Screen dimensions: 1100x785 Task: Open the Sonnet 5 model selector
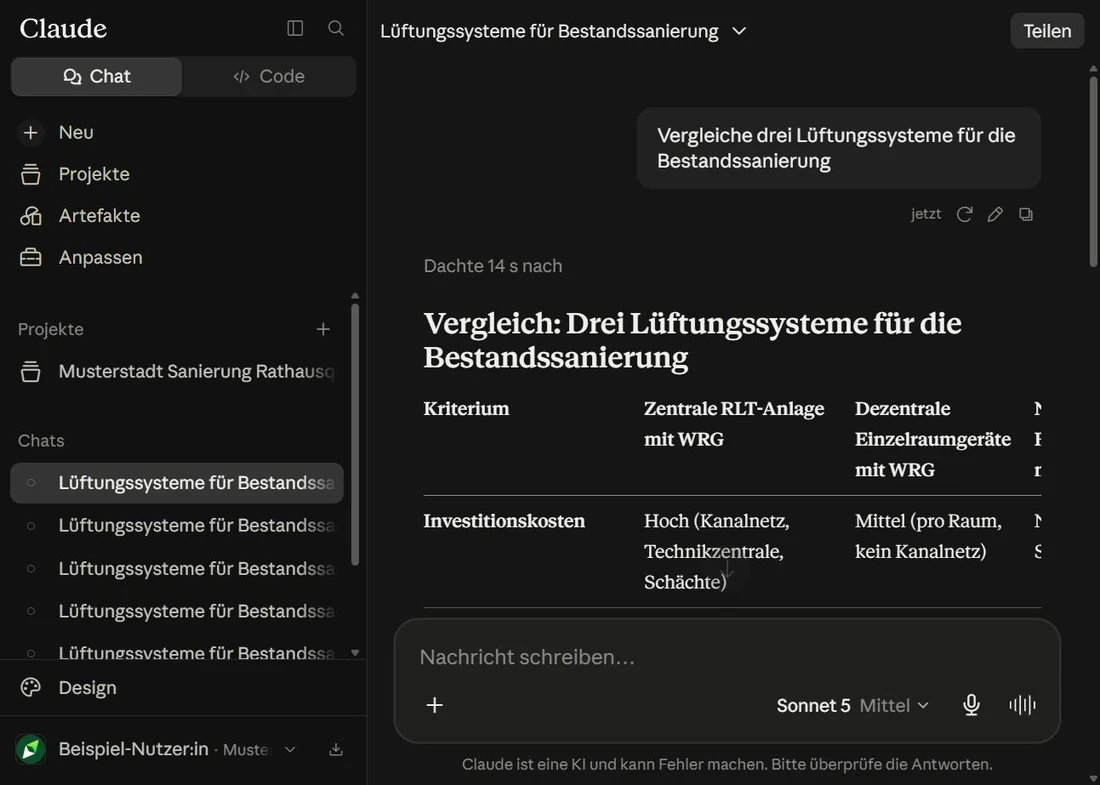click(852, 705)
